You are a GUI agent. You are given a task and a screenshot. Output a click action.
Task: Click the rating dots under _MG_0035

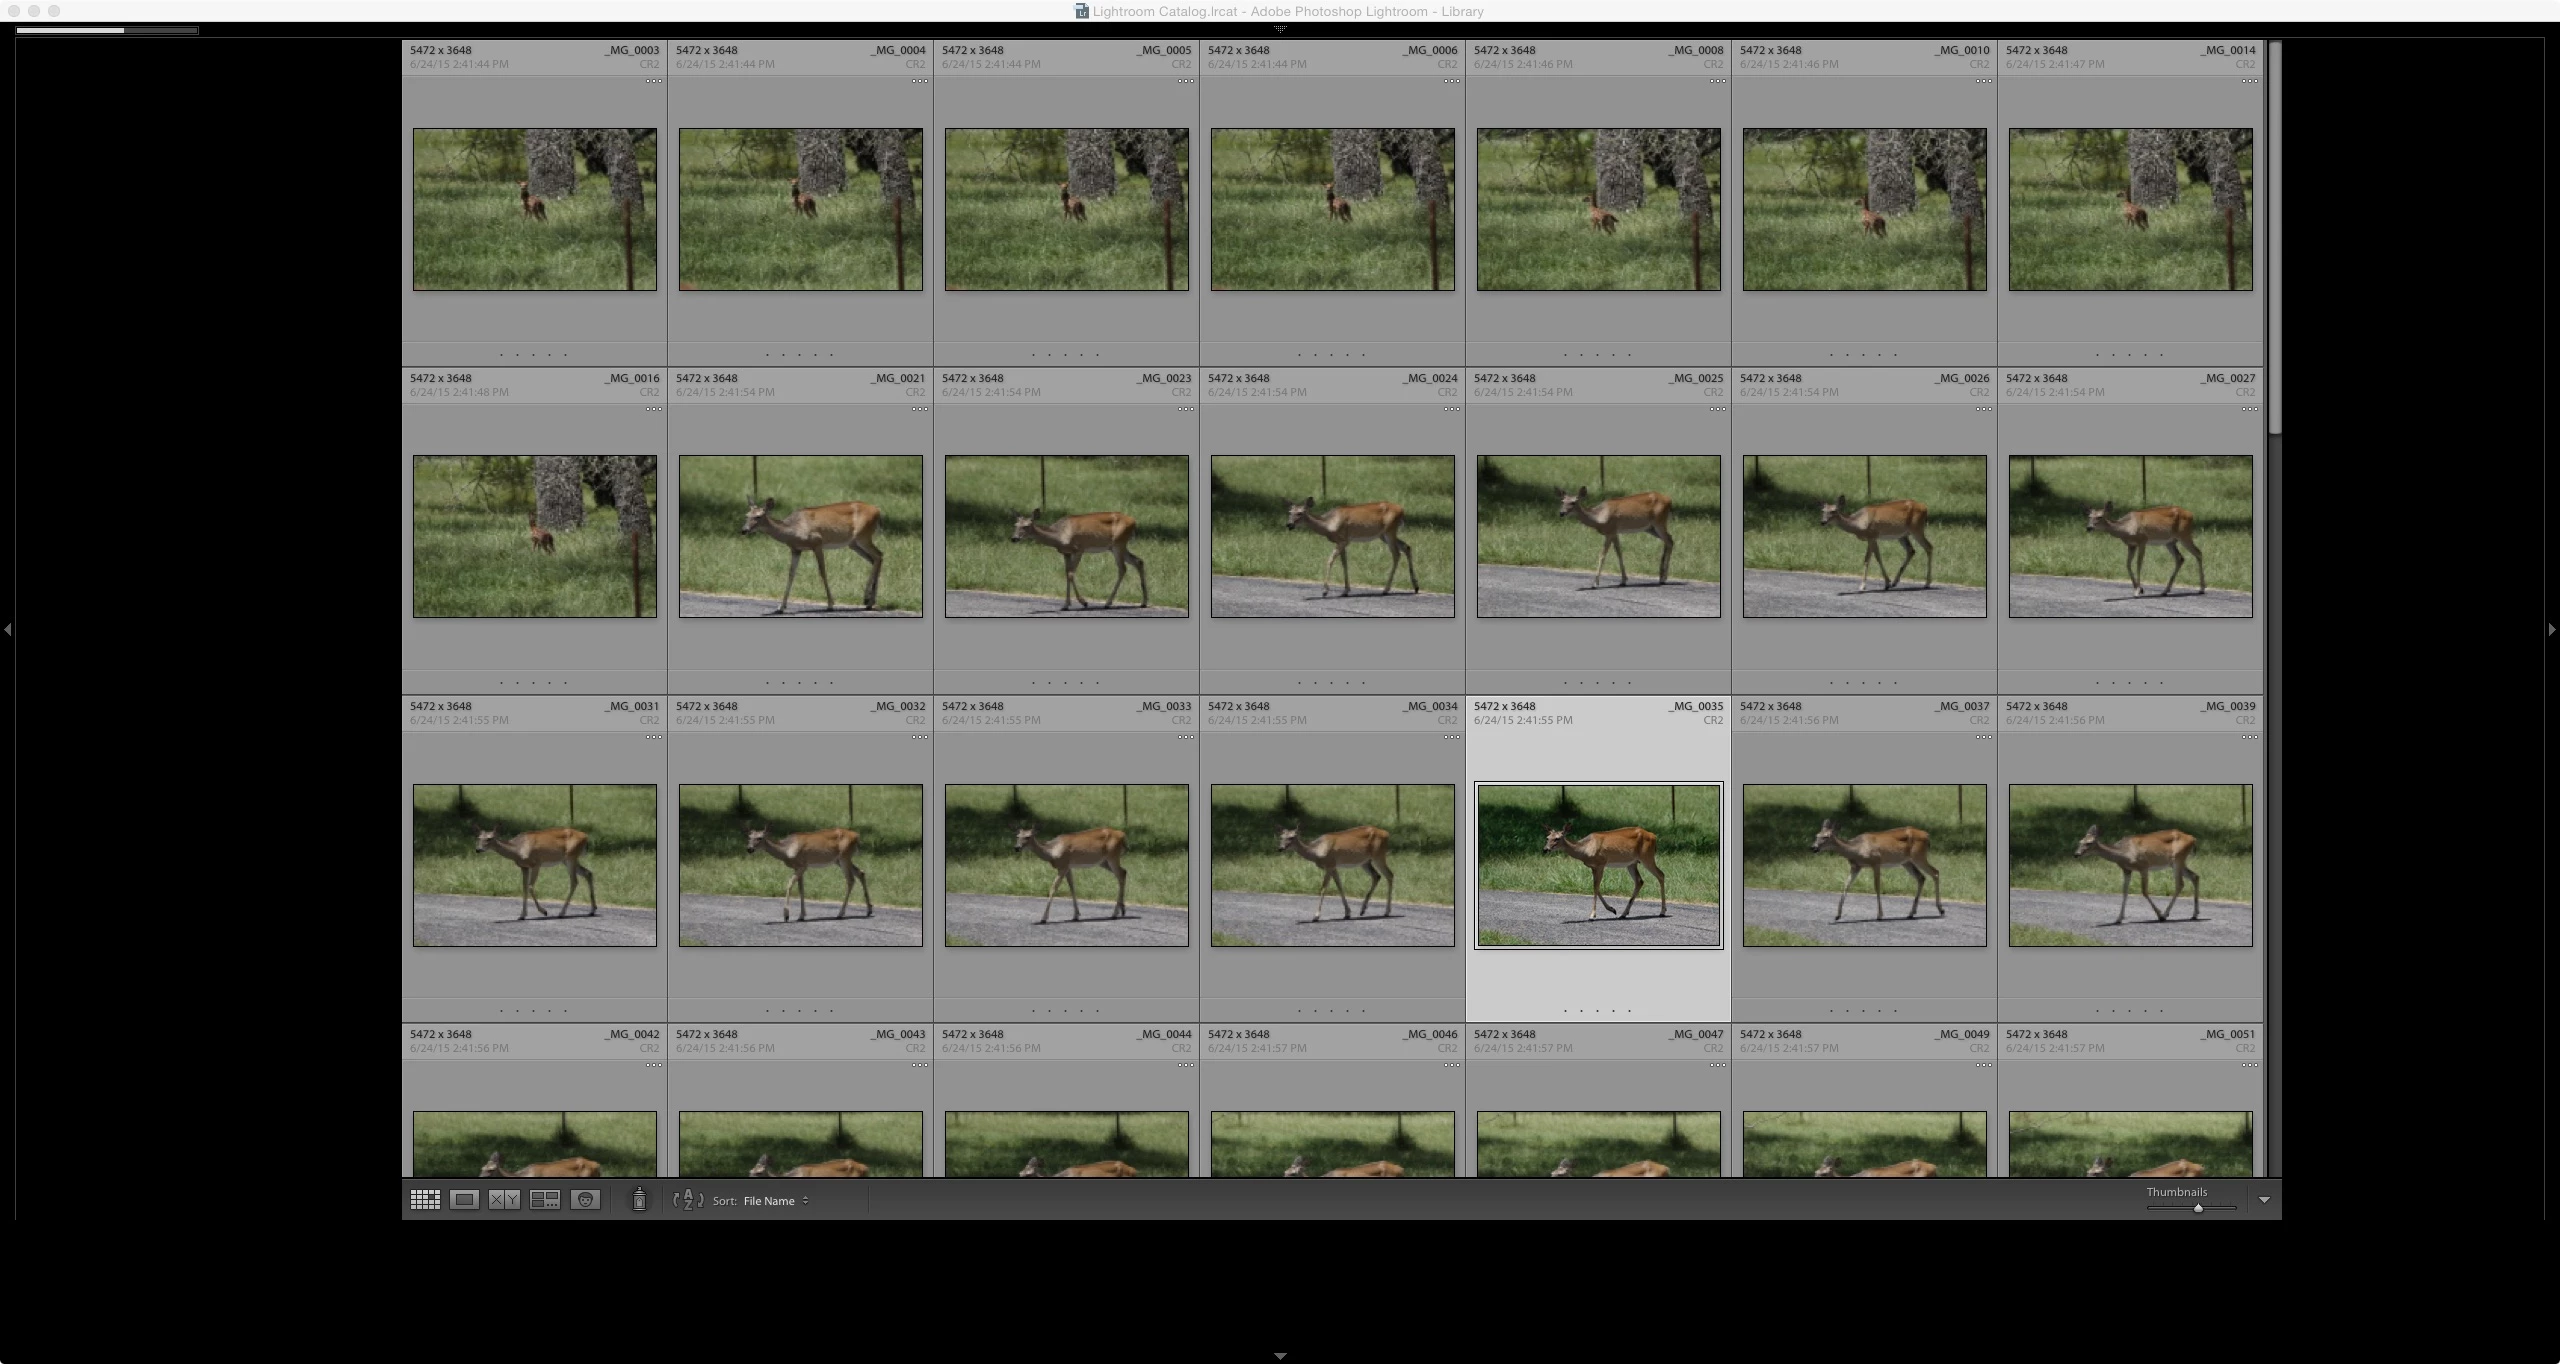tap(1597, 1011)
